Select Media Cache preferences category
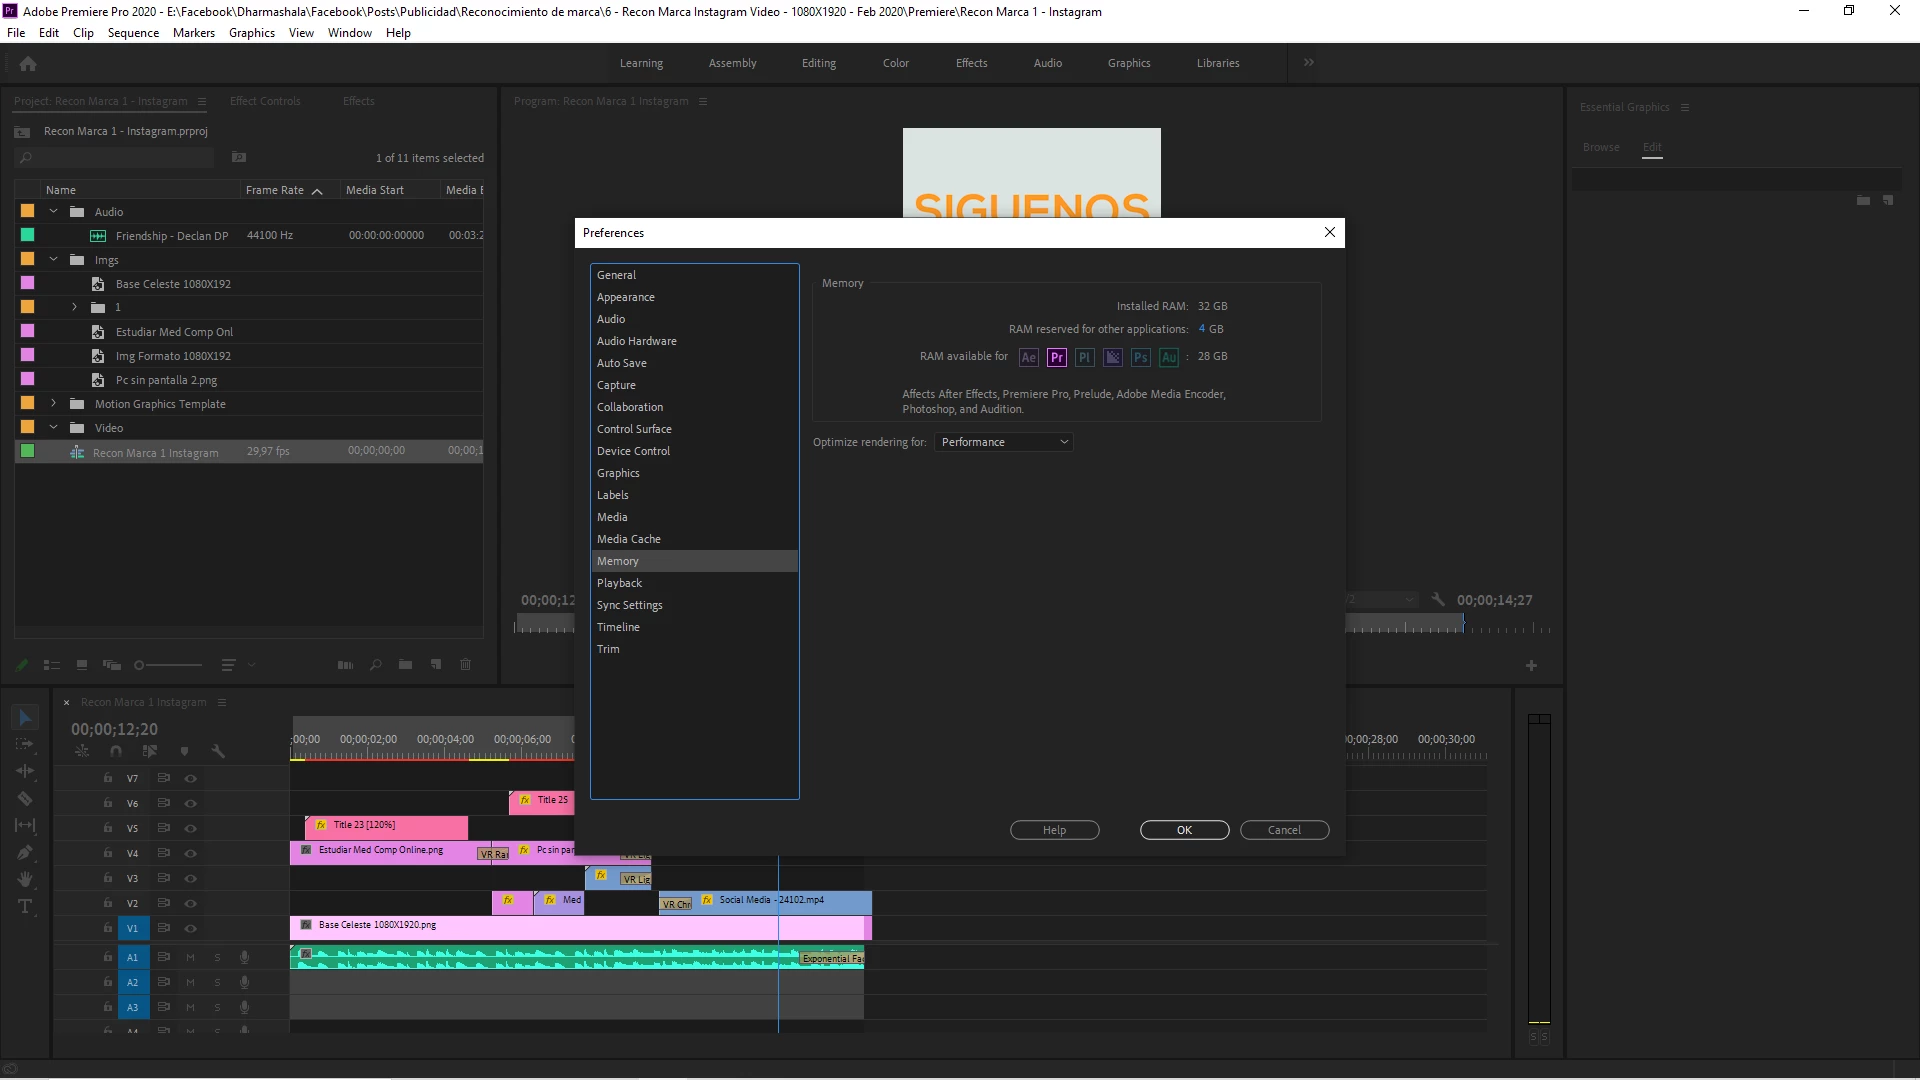 click(x=628, y=539)
